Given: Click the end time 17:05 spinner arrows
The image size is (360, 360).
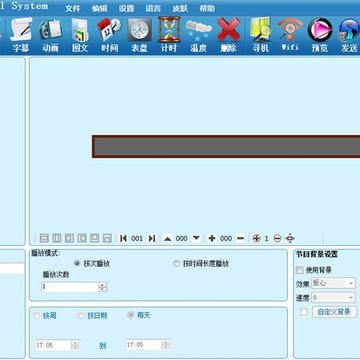Looking at the screenshot, I should pos(166,345).
